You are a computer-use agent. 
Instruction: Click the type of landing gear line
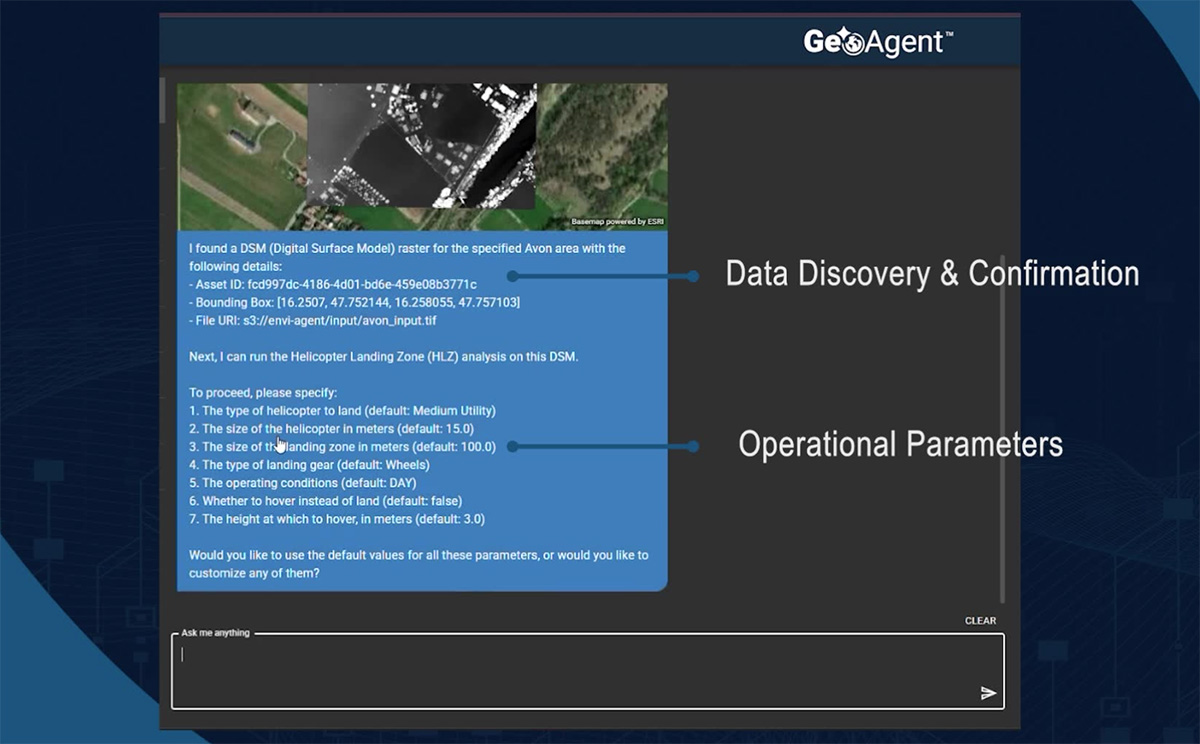click(309, 465)
